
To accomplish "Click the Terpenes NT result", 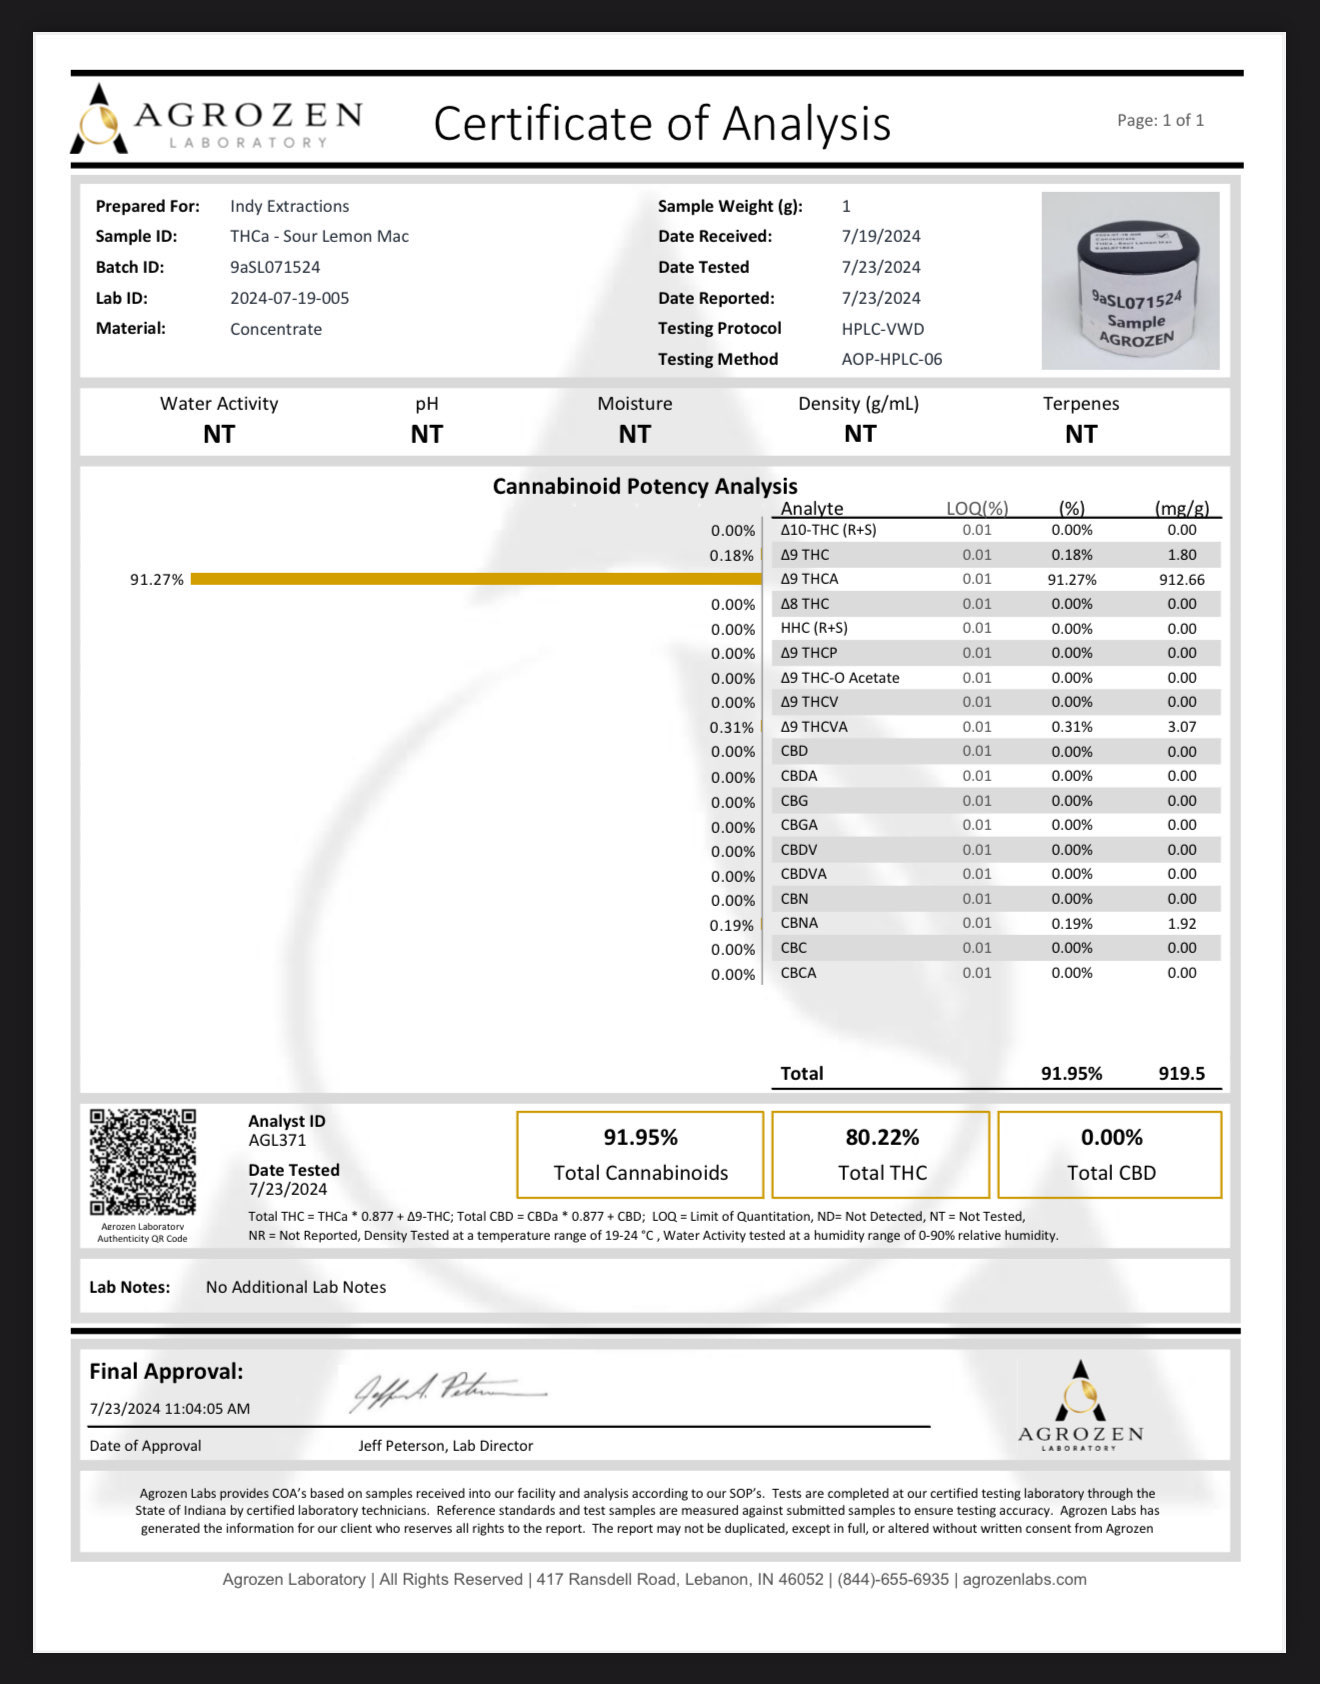I will pos(1080,434).
